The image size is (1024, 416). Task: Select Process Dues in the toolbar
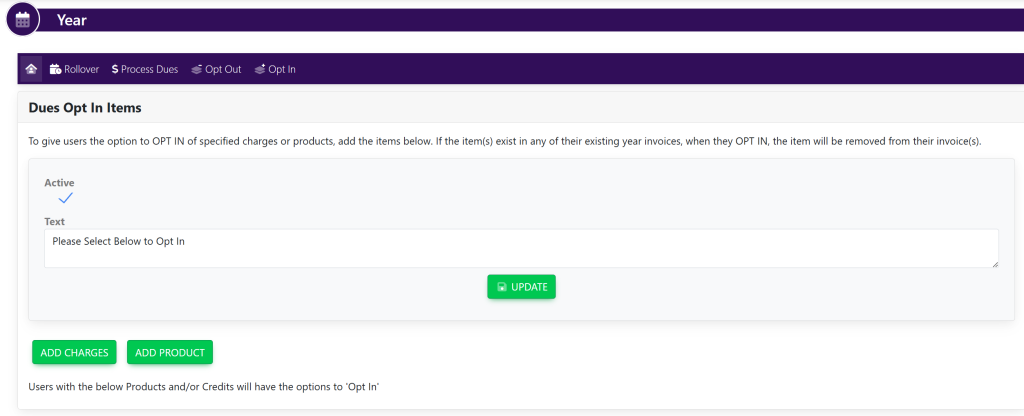point(149,69)
